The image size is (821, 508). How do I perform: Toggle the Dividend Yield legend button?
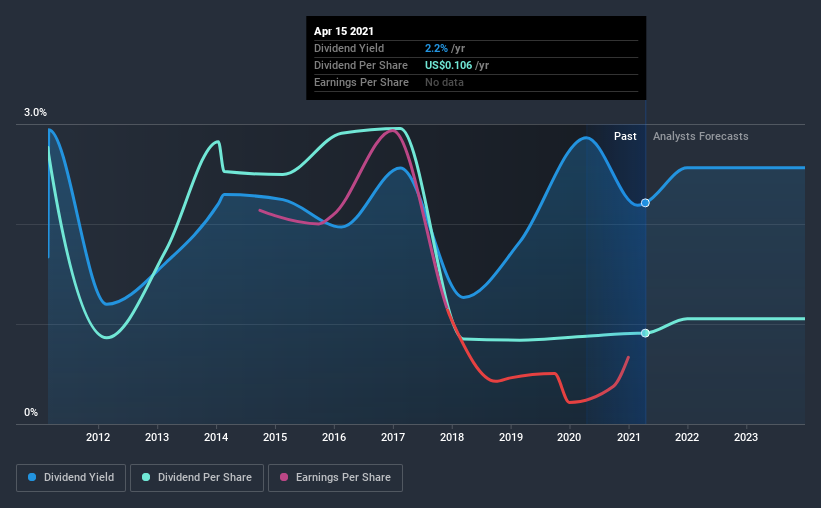71,478
